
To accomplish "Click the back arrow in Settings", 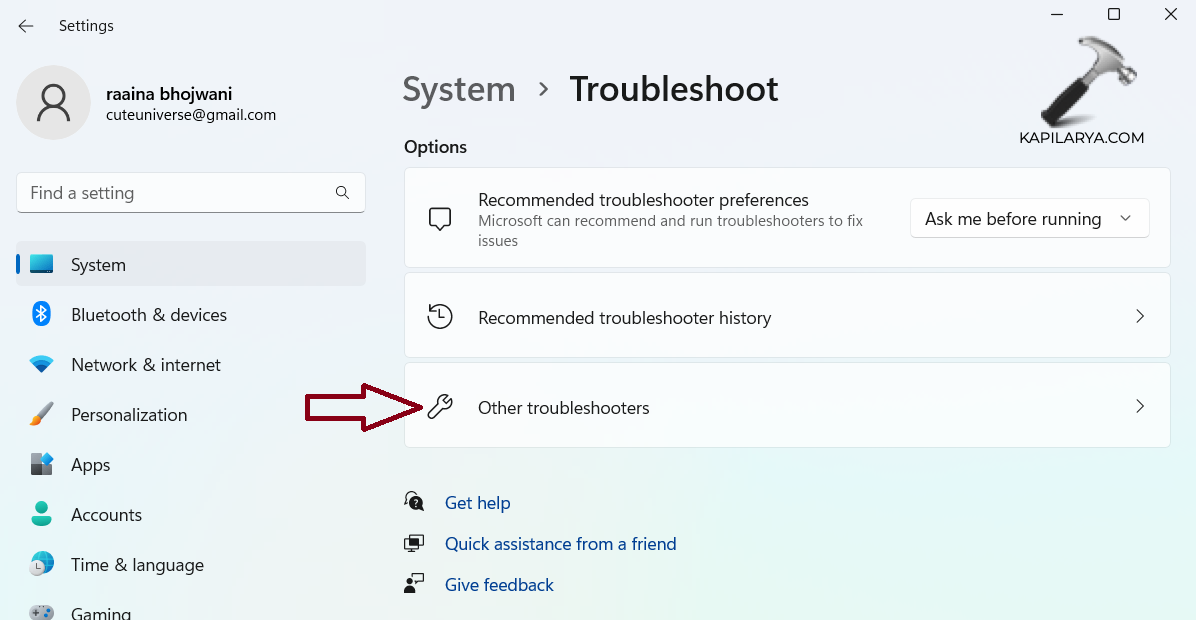I will pos(26,26).
